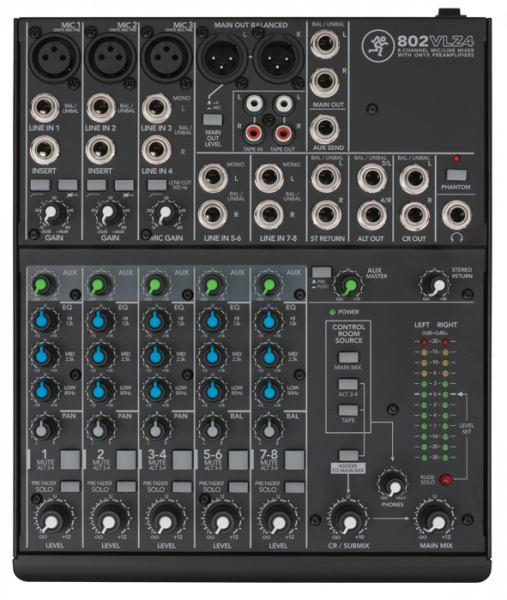Click the green POWER LED
The image size is (507, 600).
click(332, 312)
